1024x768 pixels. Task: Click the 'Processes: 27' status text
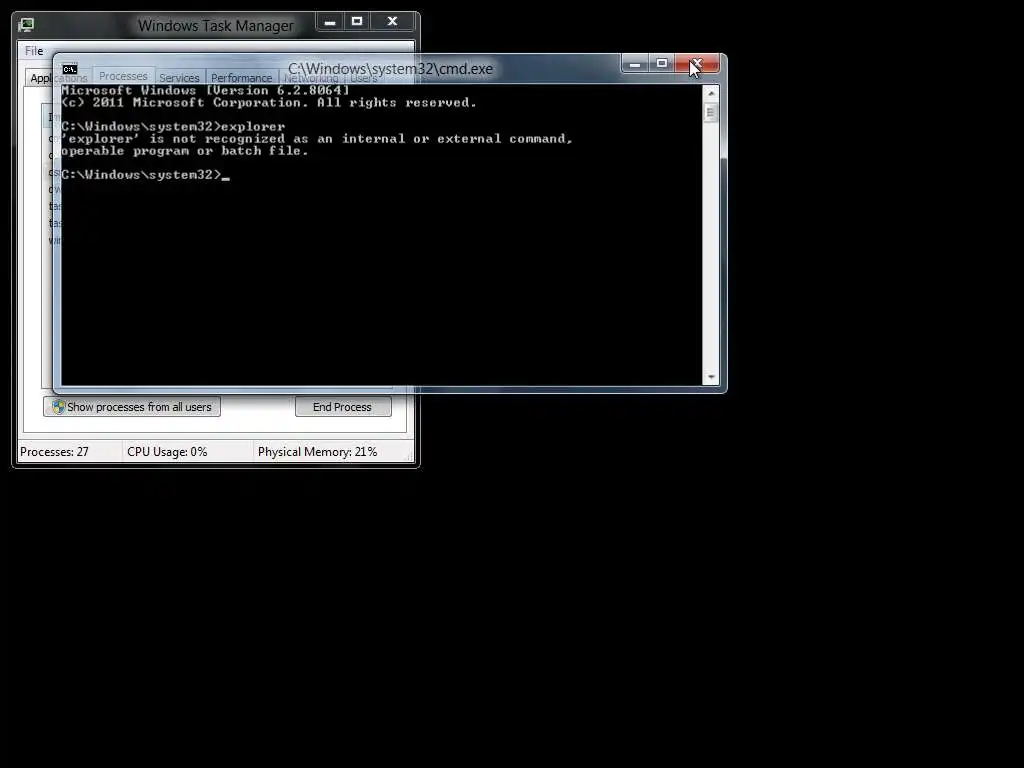click(x=54, y=452)
